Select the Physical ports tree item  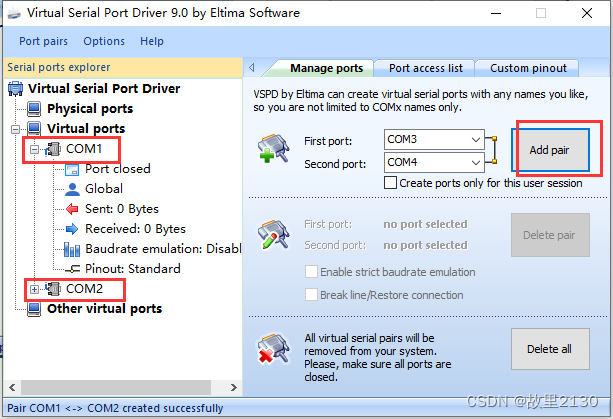90,109
